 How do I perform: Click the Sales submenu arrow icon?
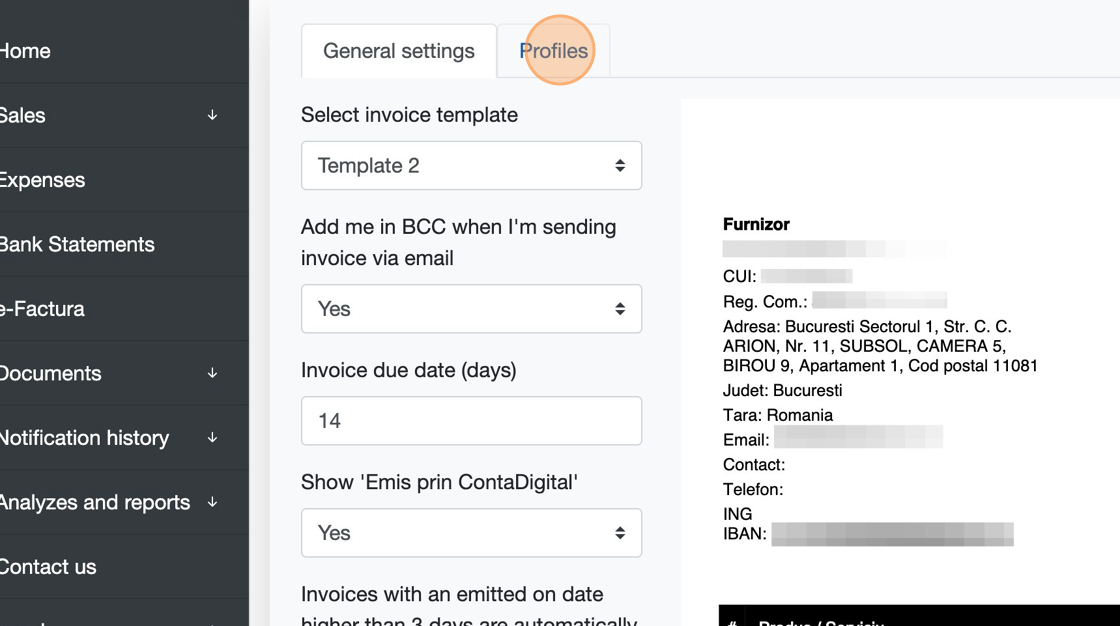tap(212, 116)
